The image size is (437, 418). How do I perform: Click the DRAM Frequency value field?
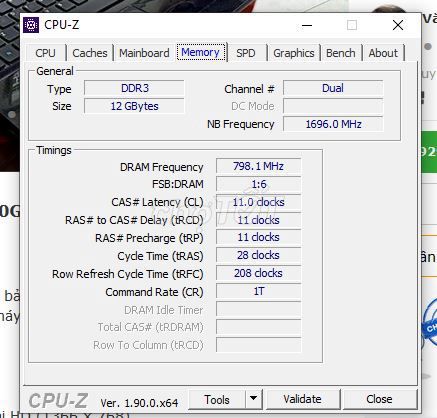pos(258,166)
